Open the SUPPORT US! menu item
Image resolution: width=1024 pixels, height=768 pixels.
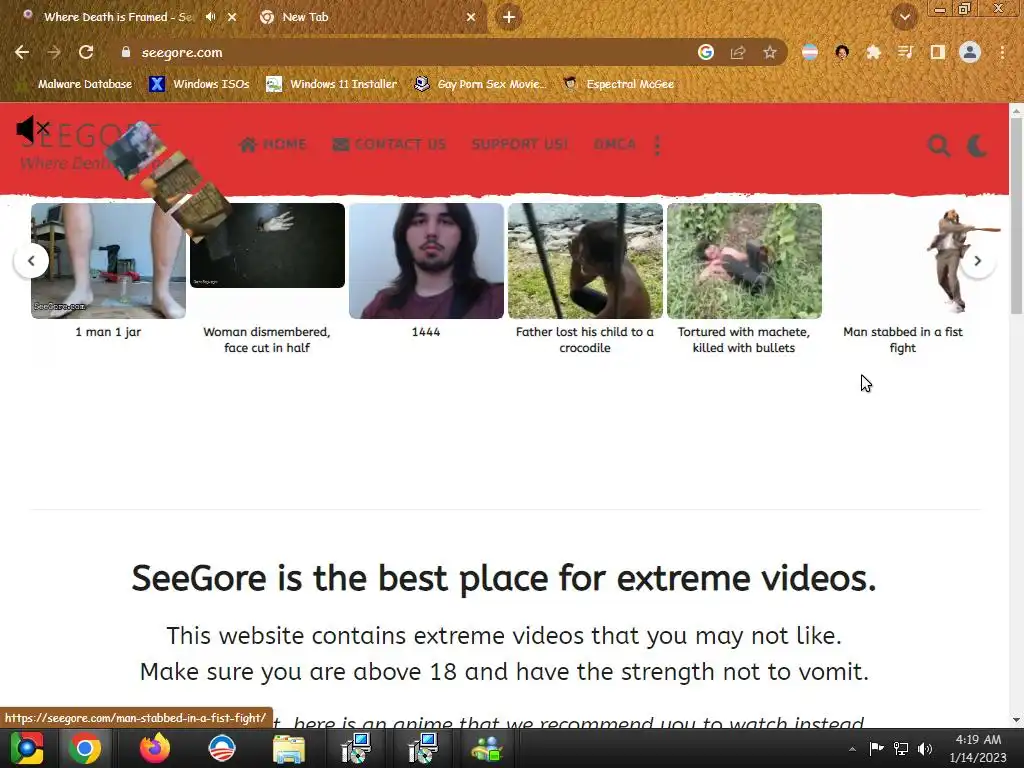pos(520,144)
